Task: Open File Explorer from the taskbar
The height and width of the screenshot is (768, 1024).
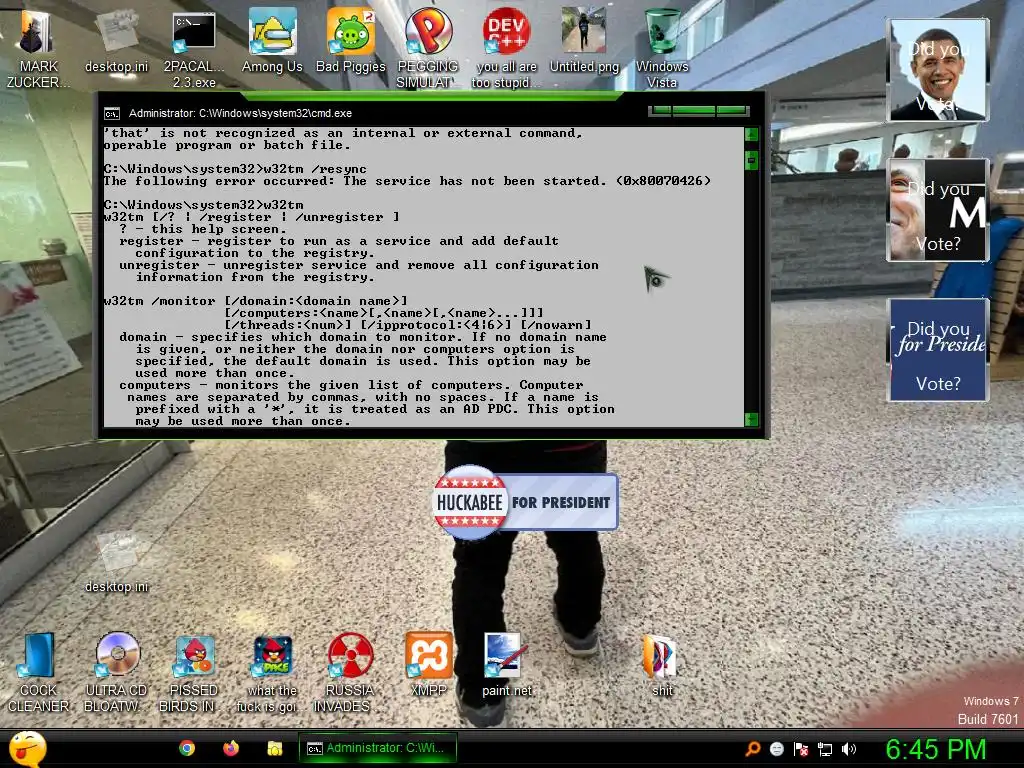Action: 275,748
